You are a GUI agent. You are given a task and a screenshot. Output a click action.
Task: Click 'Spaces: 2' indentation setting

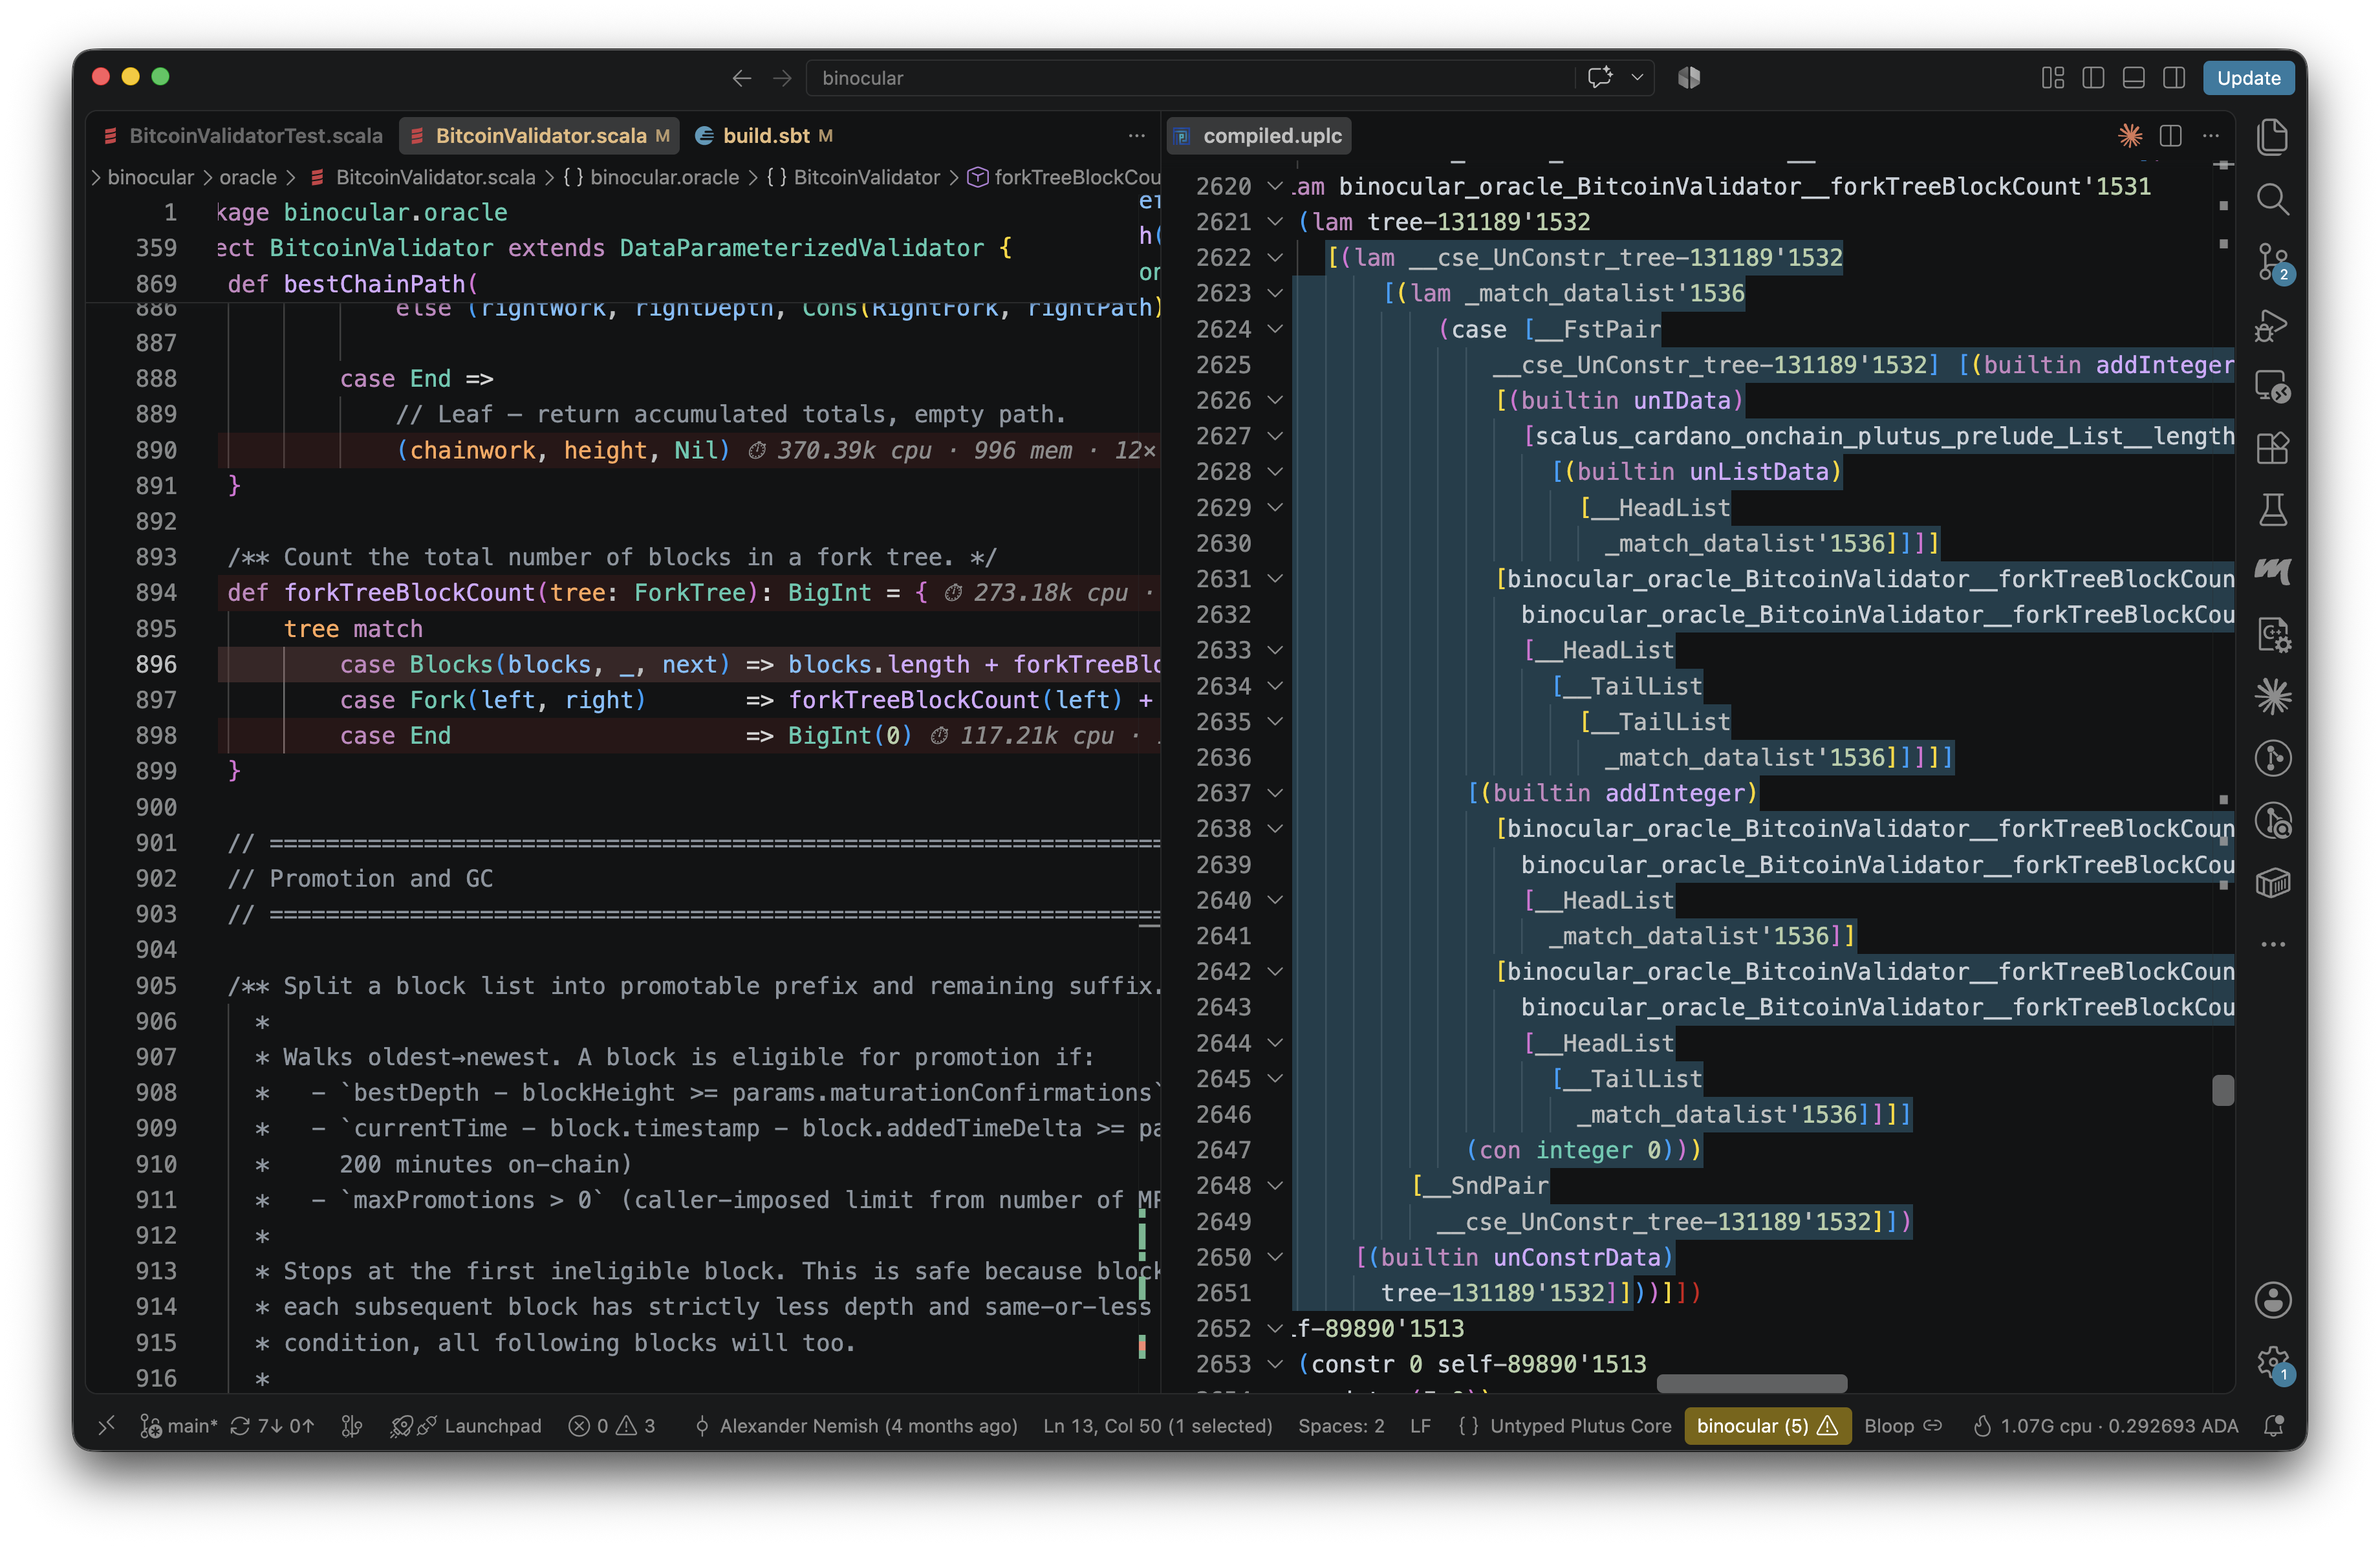pyautogui.click(x=1341, y=1425)
